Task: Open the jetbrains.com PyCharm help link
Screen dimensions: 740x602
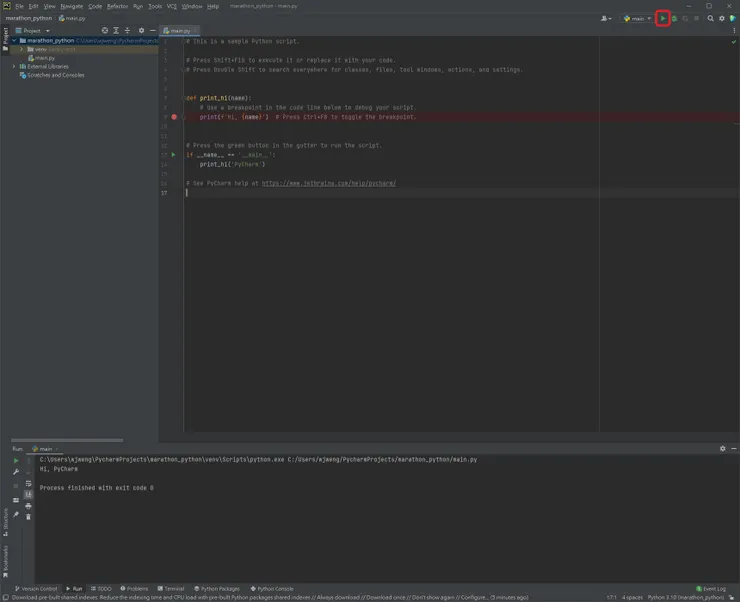Action: pos(328,183)
